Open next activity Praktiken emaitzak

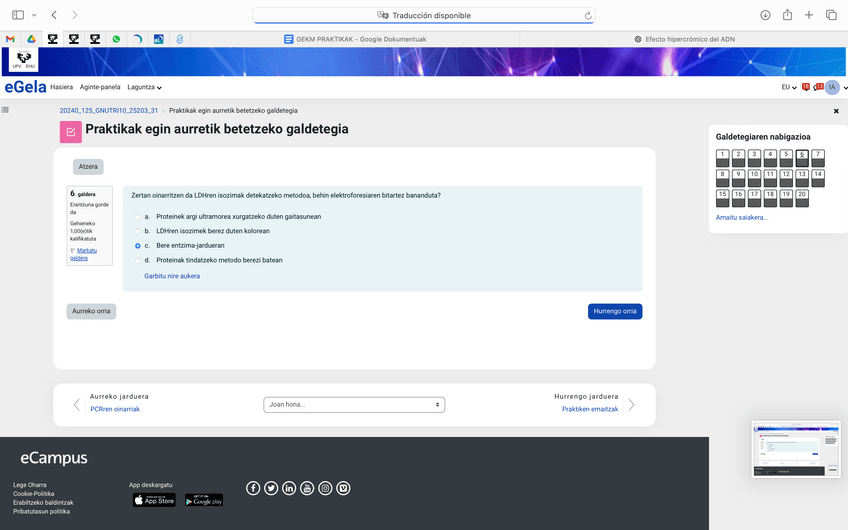[590, 409]
